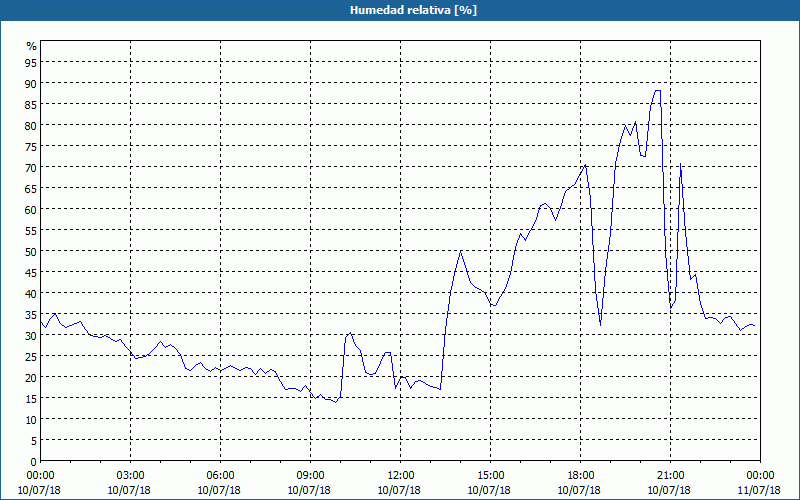Viewport: 800px width, 500px height.
Task: Click the 80 y-axis value
Action: 31,126
